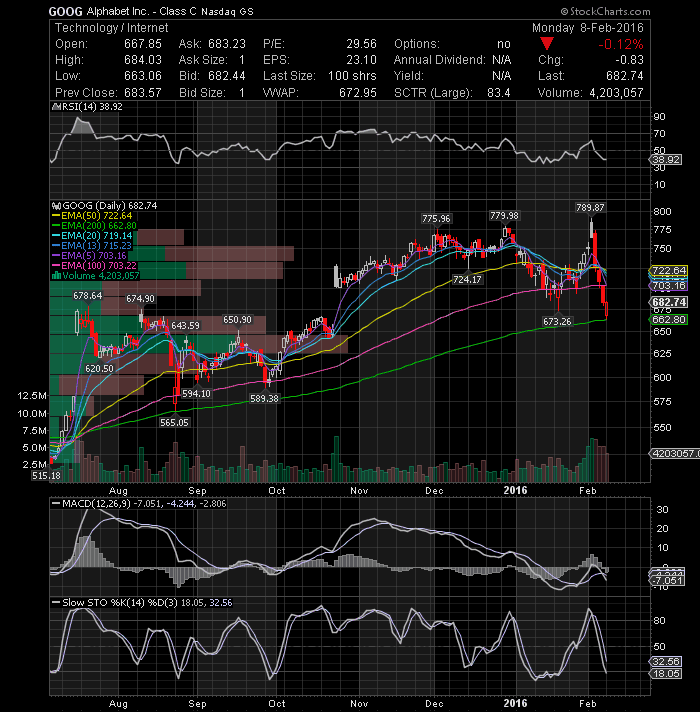This screenshot has height=712, width=700.
Task: Click the 643.59 price label
Action: (185, 326)
